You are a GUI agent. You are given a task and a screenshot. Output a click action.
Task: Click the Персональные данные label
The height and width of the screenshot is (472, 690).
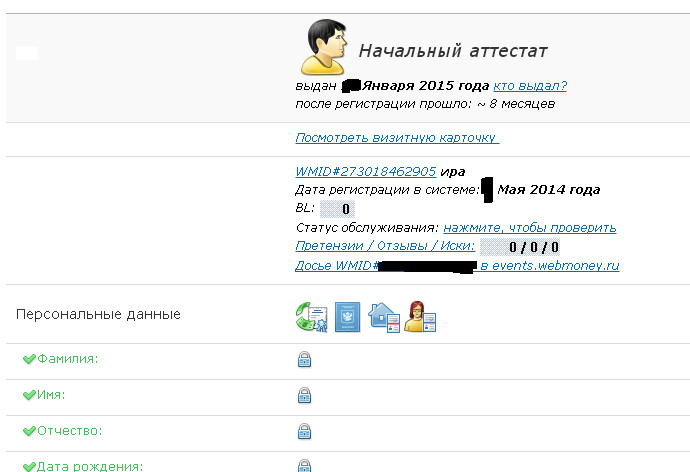(98, 315)
